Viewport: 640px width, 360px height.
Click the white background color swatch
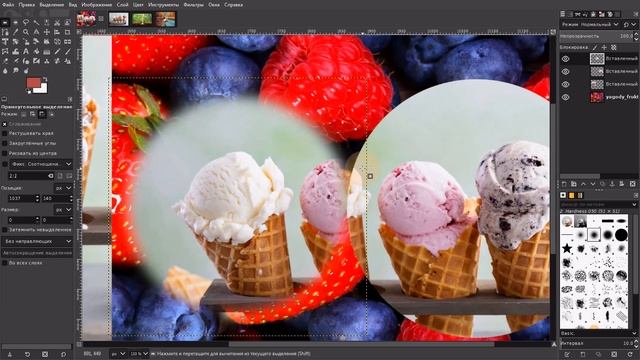pos(42,89)
